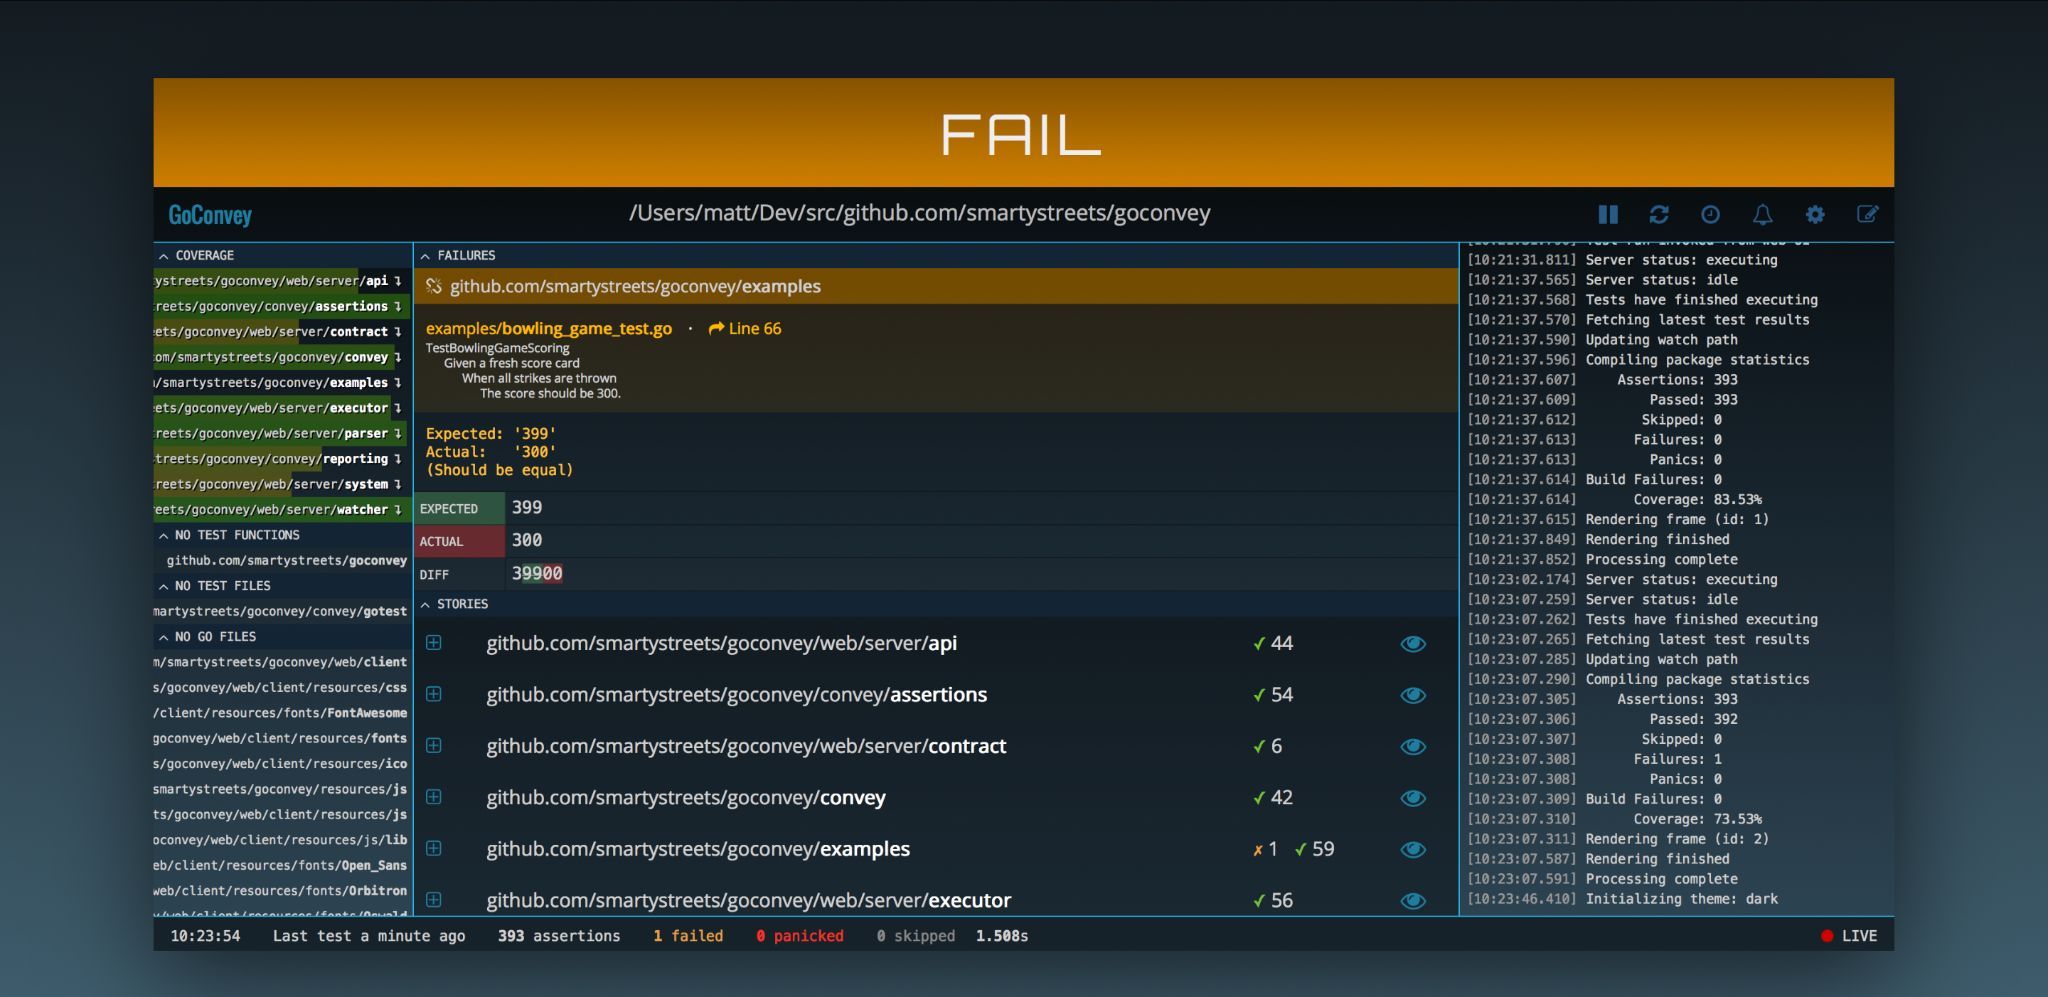
Task: Click the ACTUAL value 300
Action: pyautogui.click(x=527, y=540)
